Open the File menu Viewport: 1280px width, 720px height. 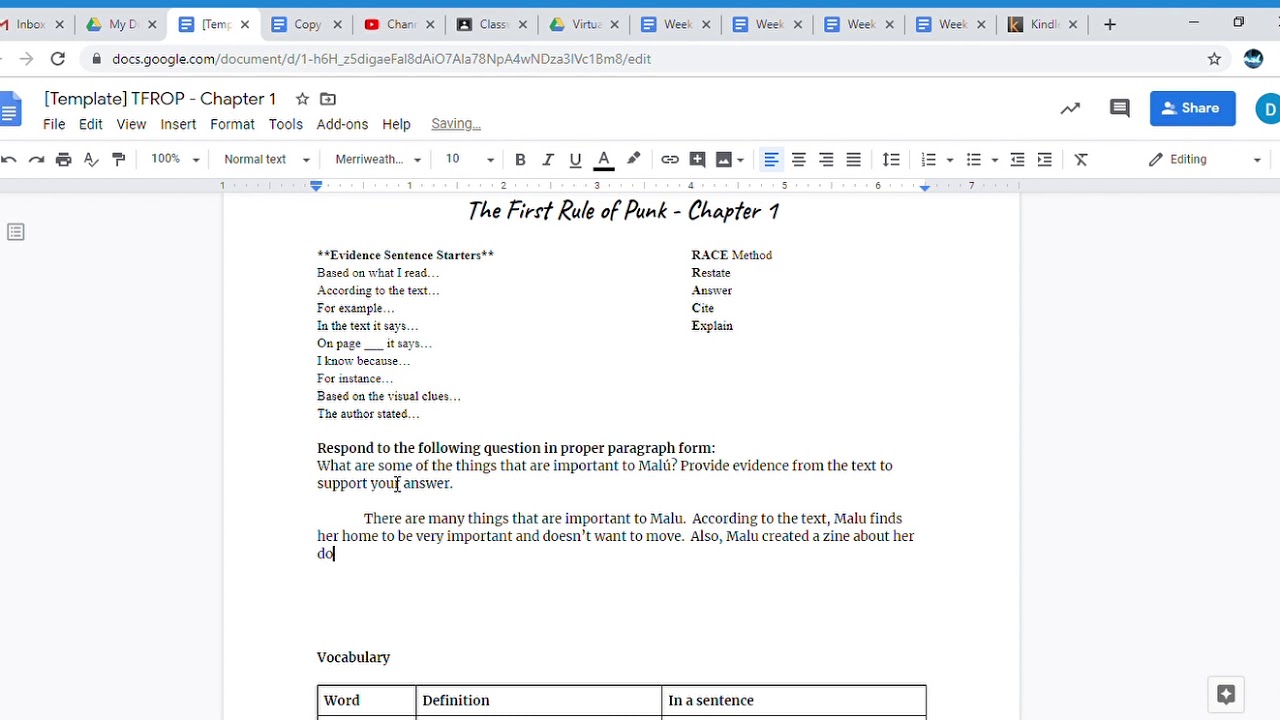point(54,124)
